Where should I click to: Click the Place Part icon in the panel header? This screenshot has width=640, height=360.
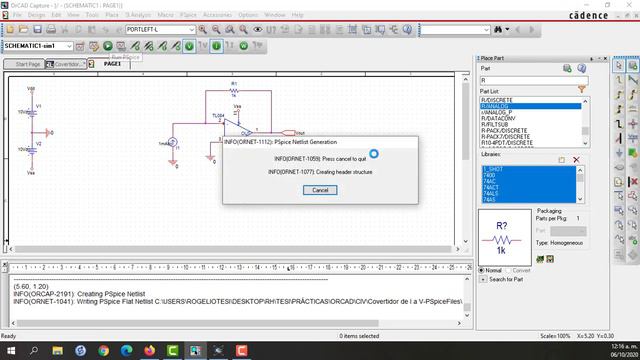click(x=567, y=68)
